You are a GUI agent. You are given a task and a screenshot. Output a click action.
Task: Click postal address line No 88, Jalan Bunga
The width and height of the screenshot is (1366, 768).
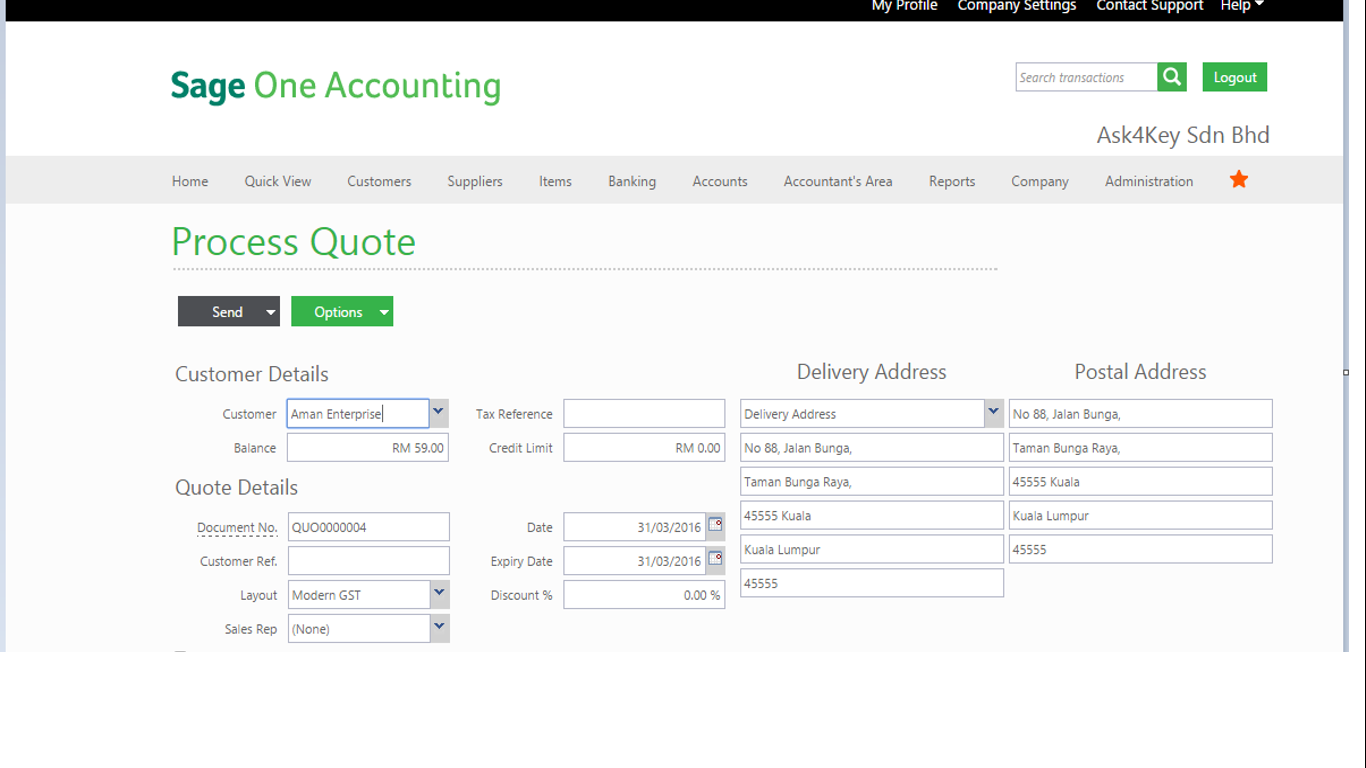pyautogui.click(x=1141, y=413)
